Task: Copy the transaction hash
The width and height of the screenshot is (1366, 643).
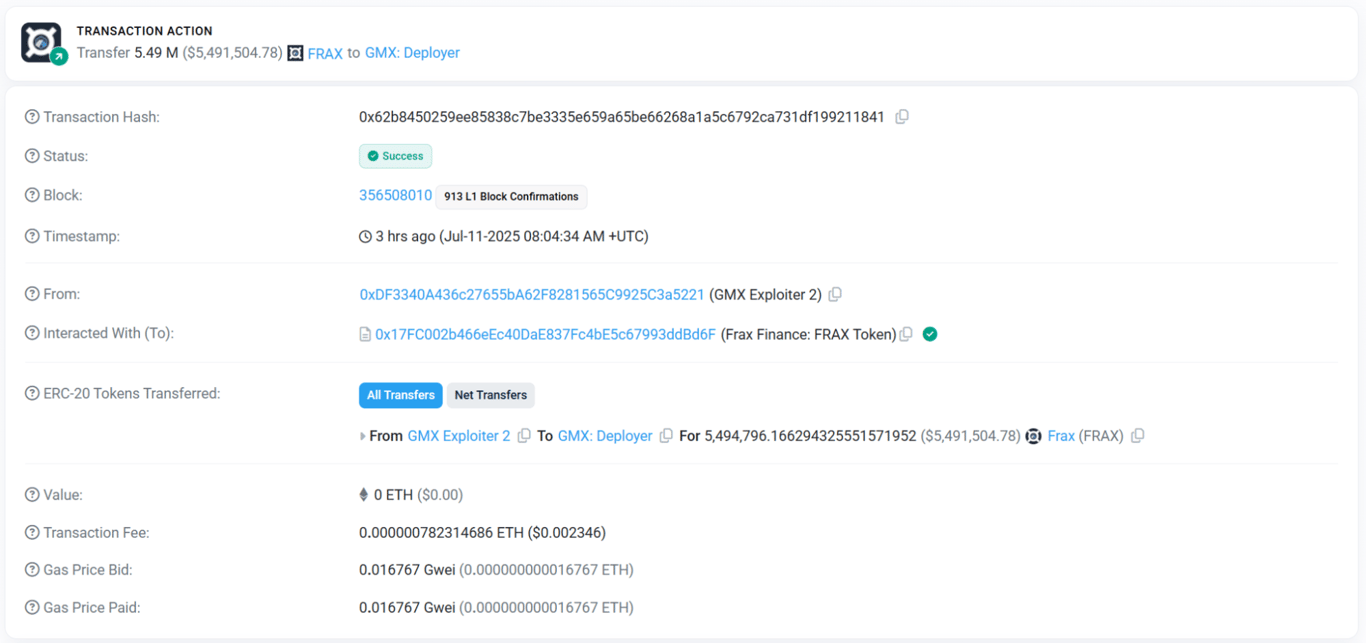Action: (x=902, y=116)
